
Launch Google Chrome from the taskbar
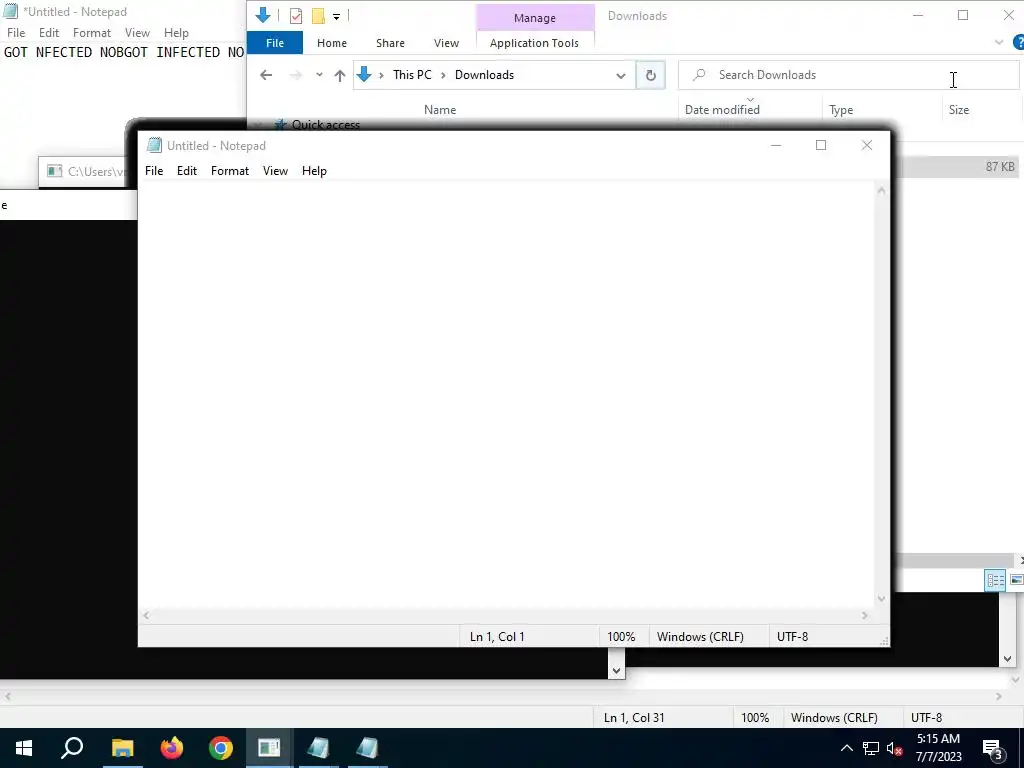coord(221,748)
